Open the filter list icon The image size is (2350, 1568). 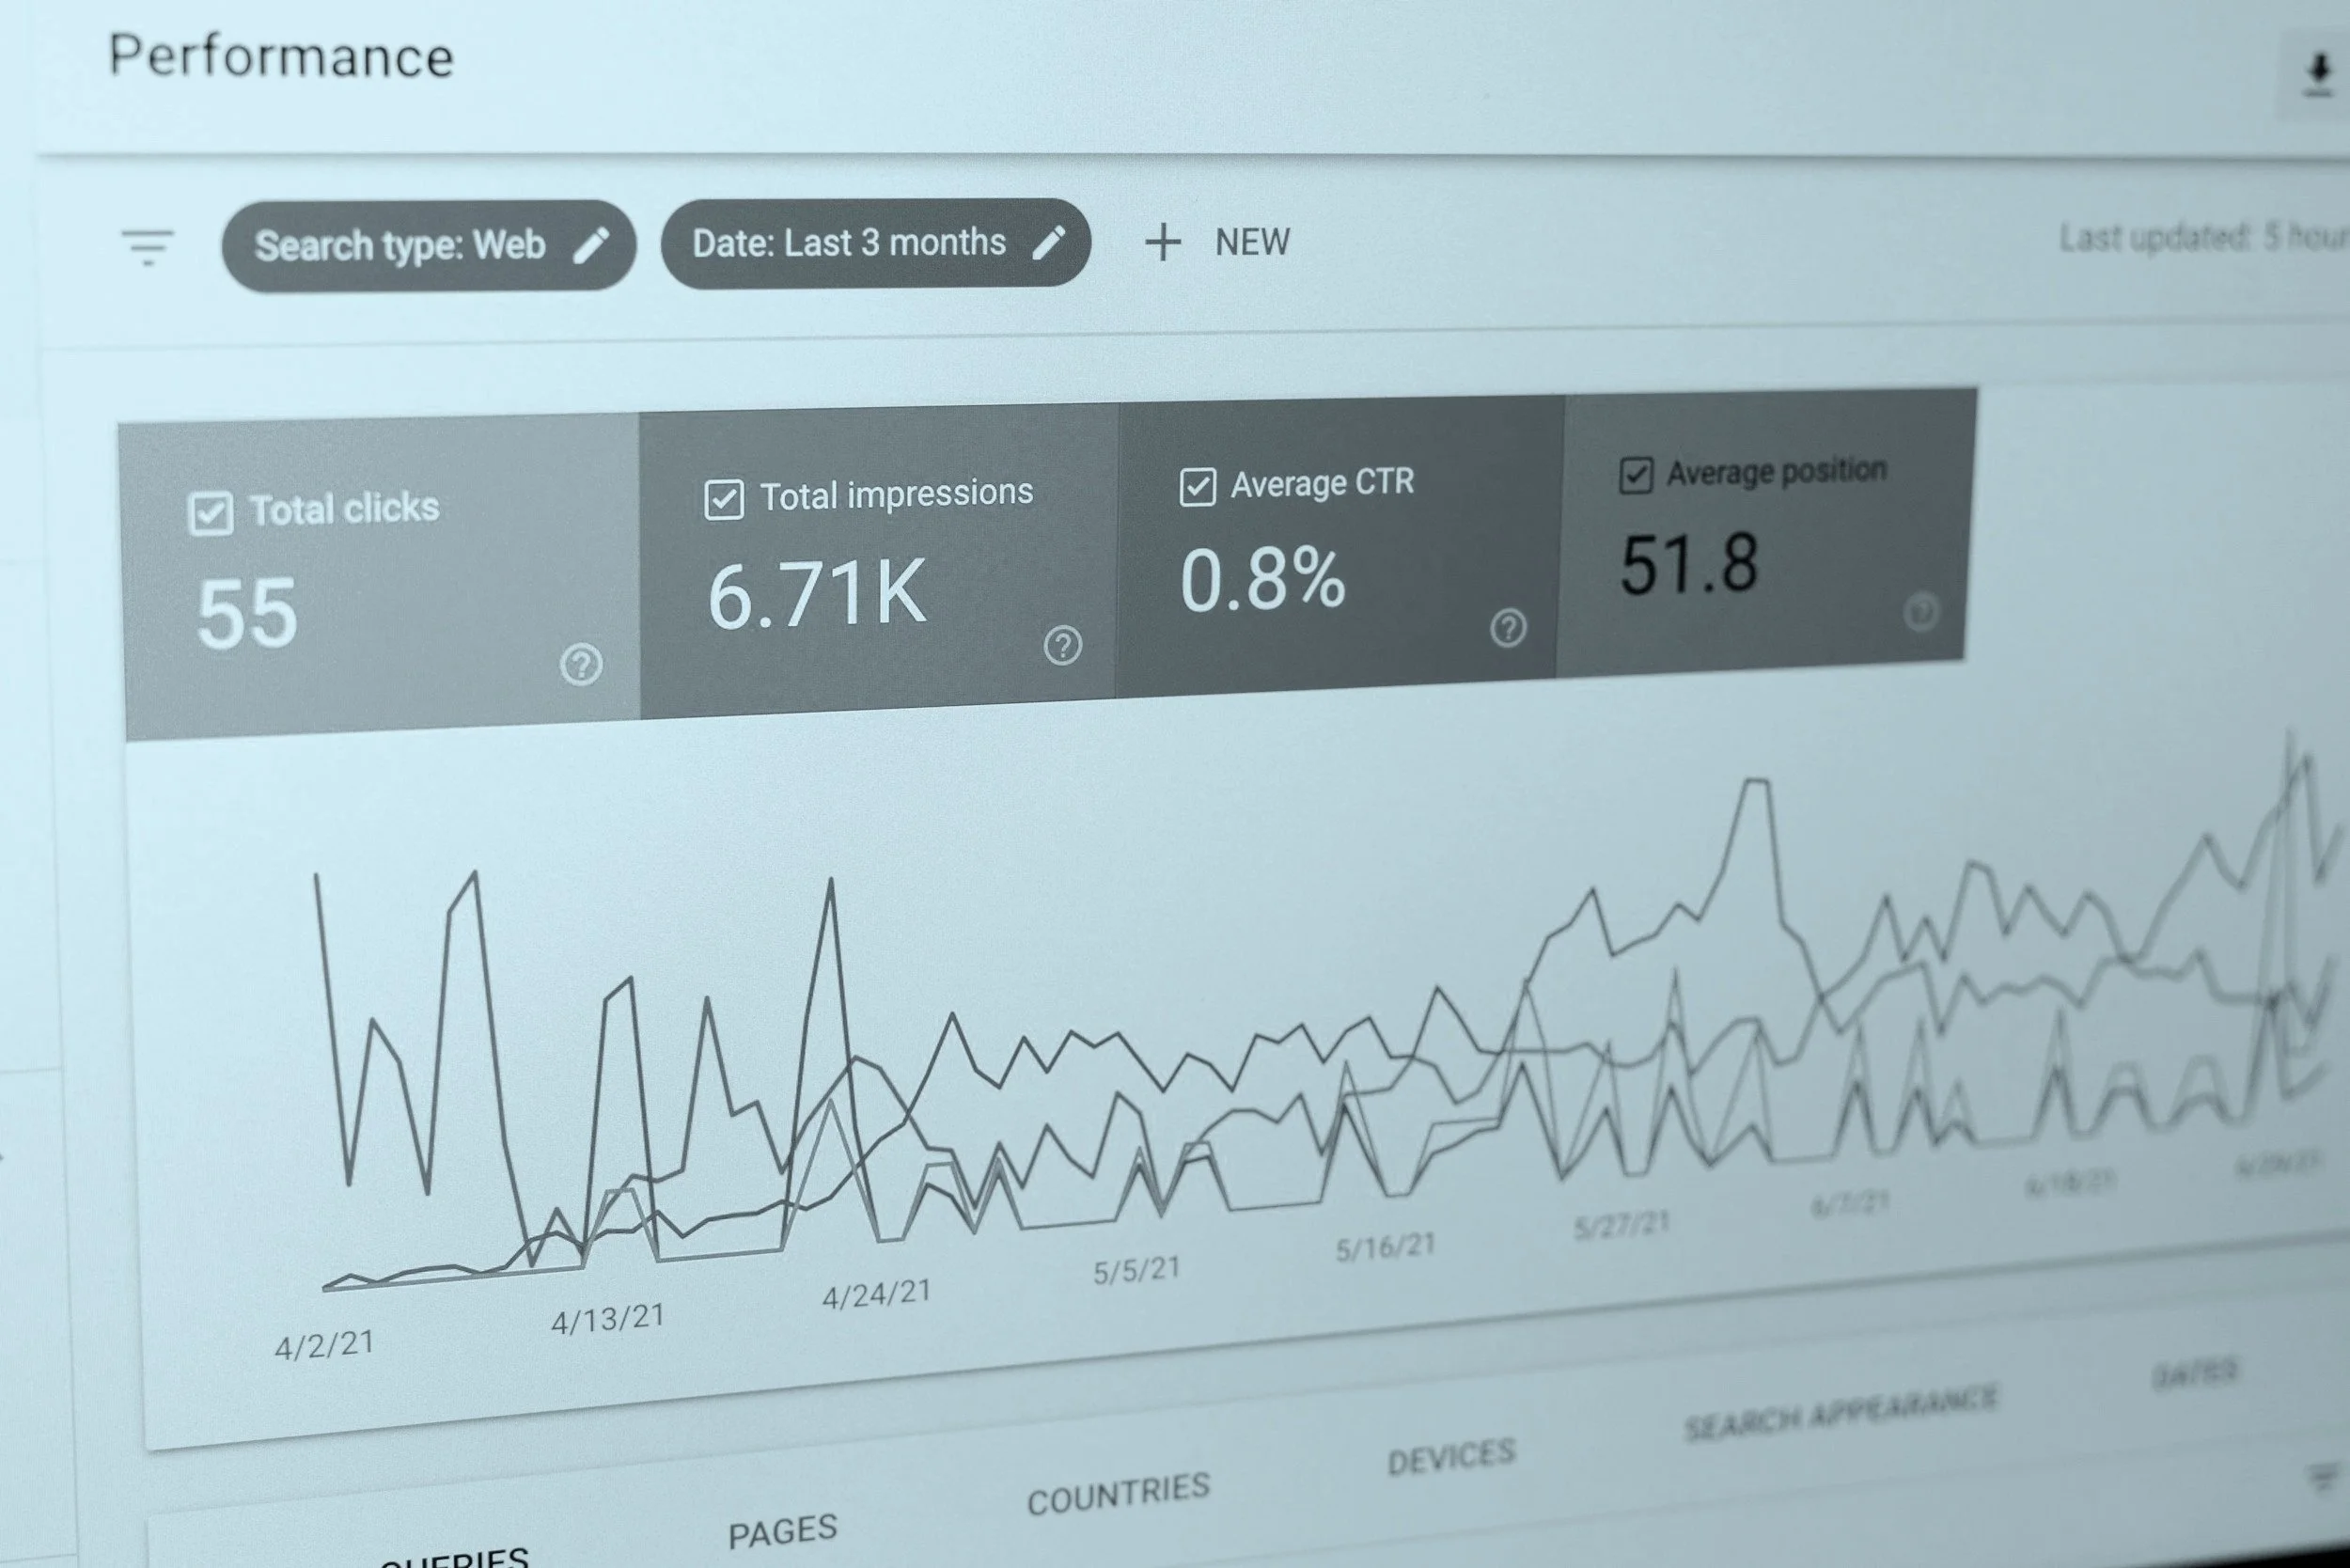point(147,247)
